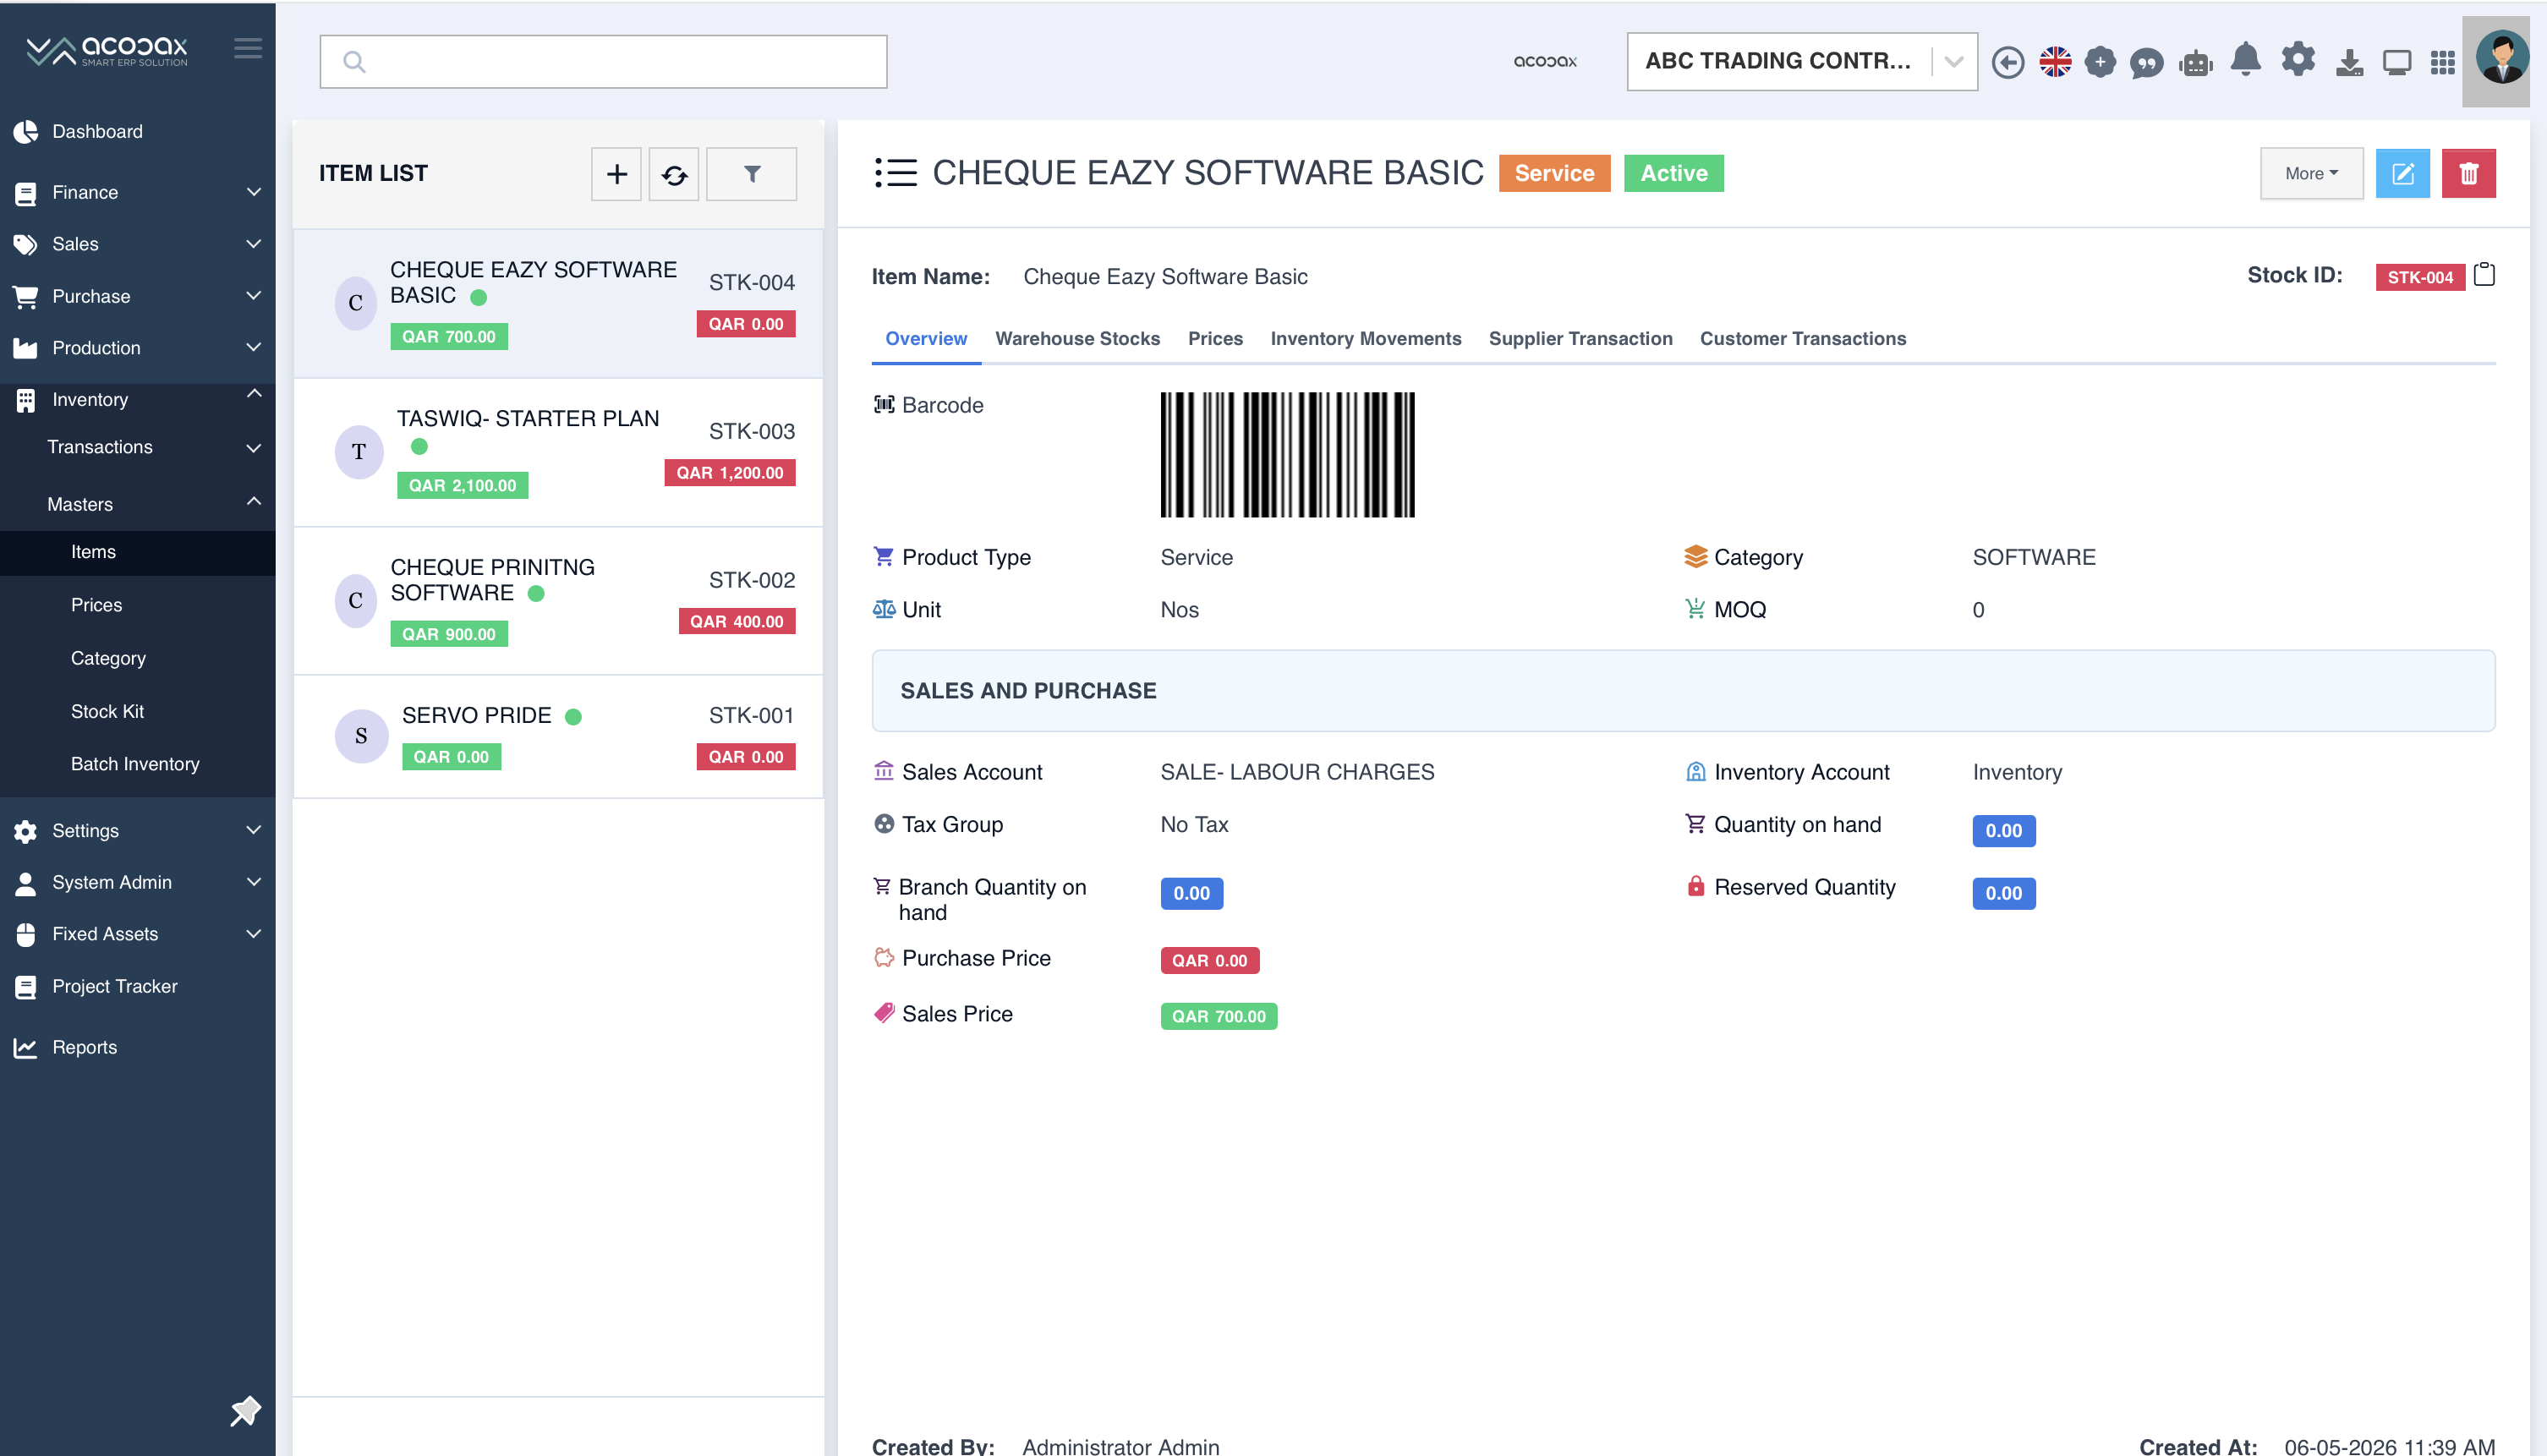The width and height of the screenshot is (2547, 1456).
Task: Open the More dropdown button
Action: point(2311,174)
